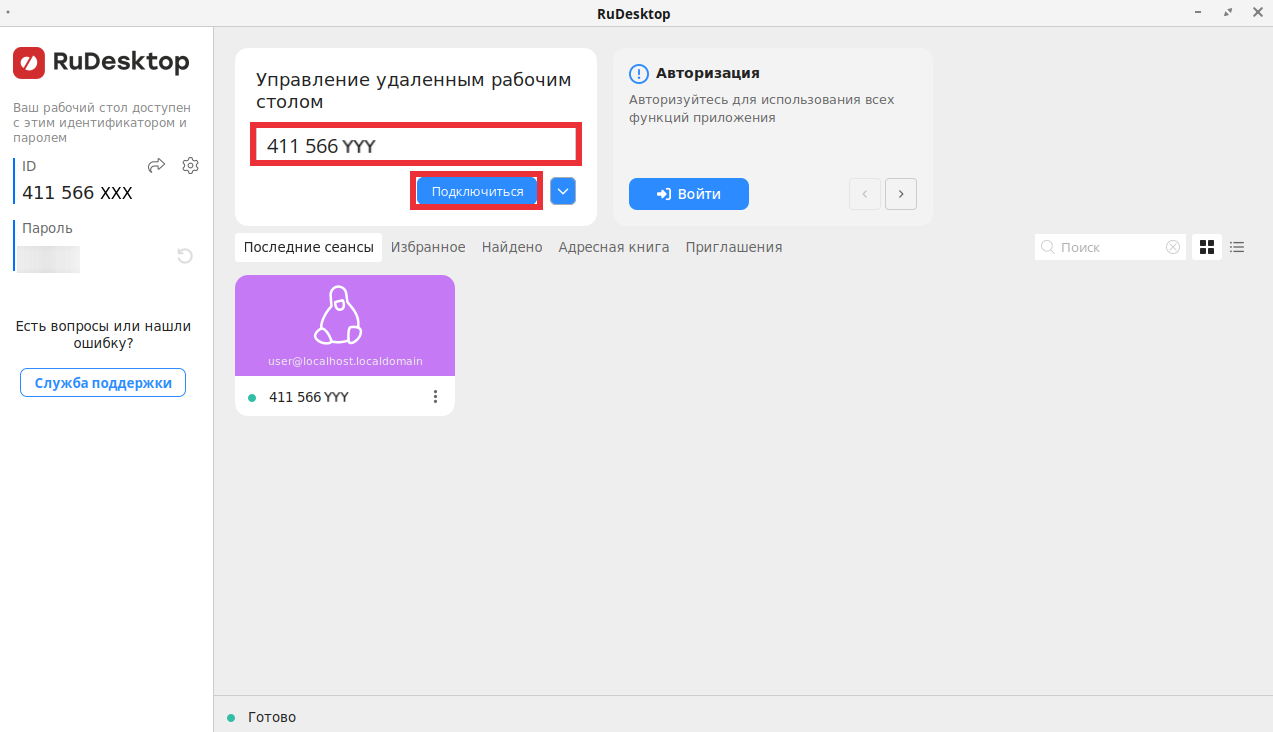Minimize the RuDesktop window

(x=1197, y=13)
